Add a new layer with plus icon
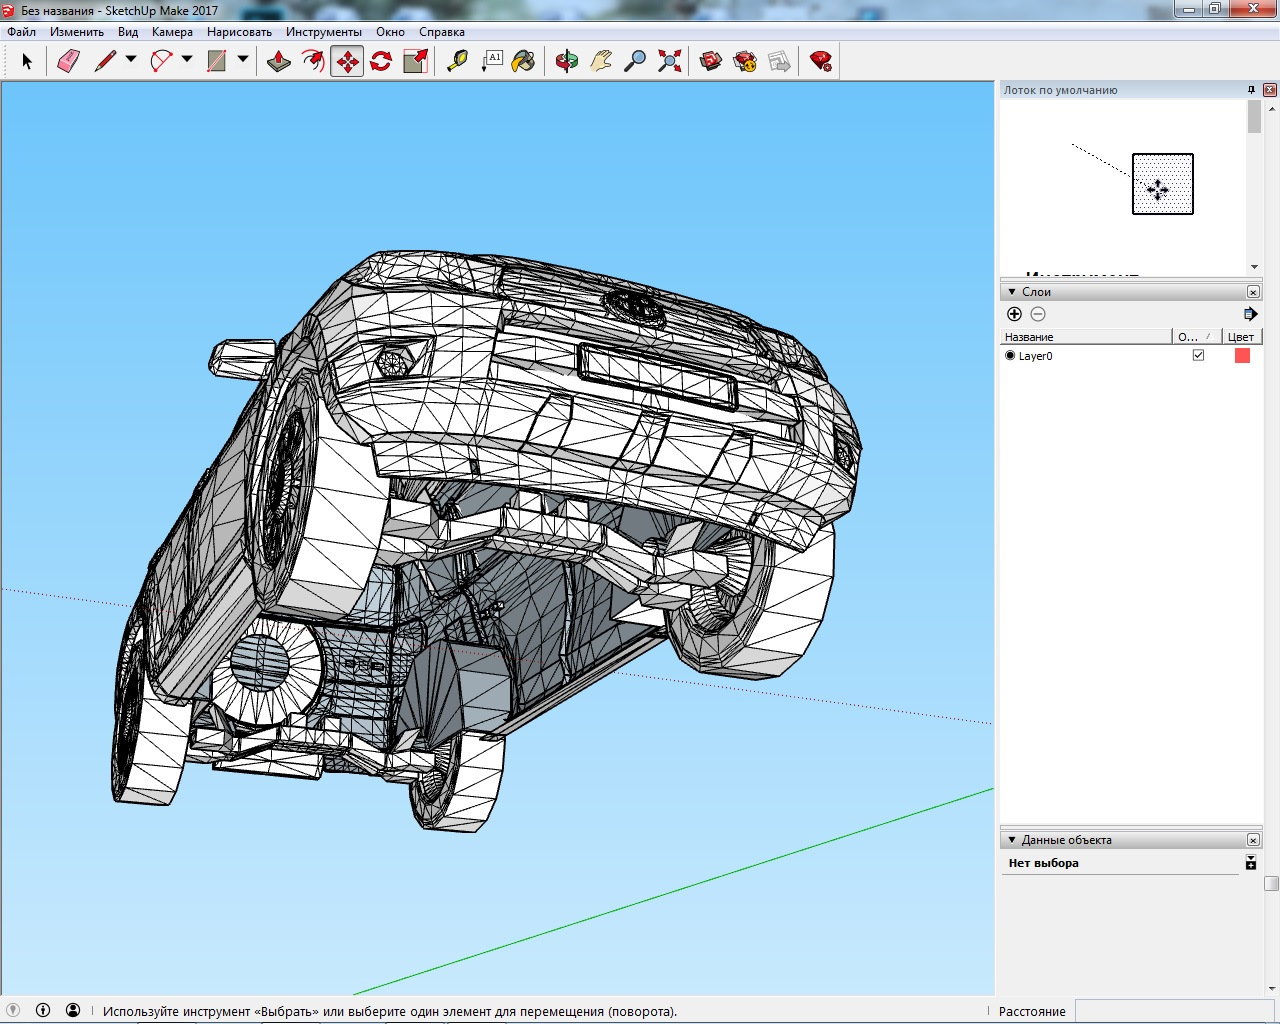The width and height of the screenshot is (1280, 1024). click(1014, 314)
